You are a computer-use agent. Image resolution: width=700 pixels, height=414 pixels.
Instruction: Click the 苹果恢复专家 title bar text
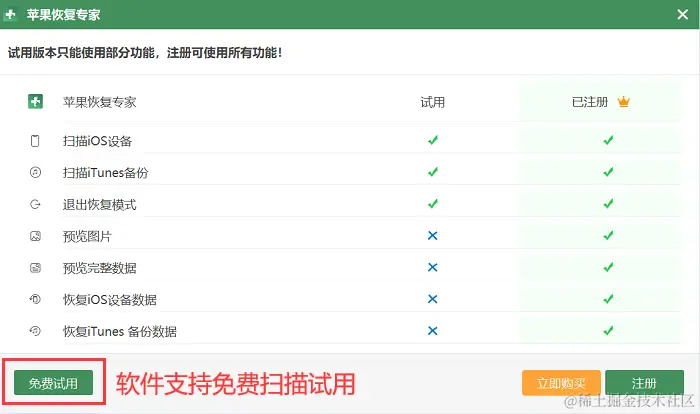[63, 15]
